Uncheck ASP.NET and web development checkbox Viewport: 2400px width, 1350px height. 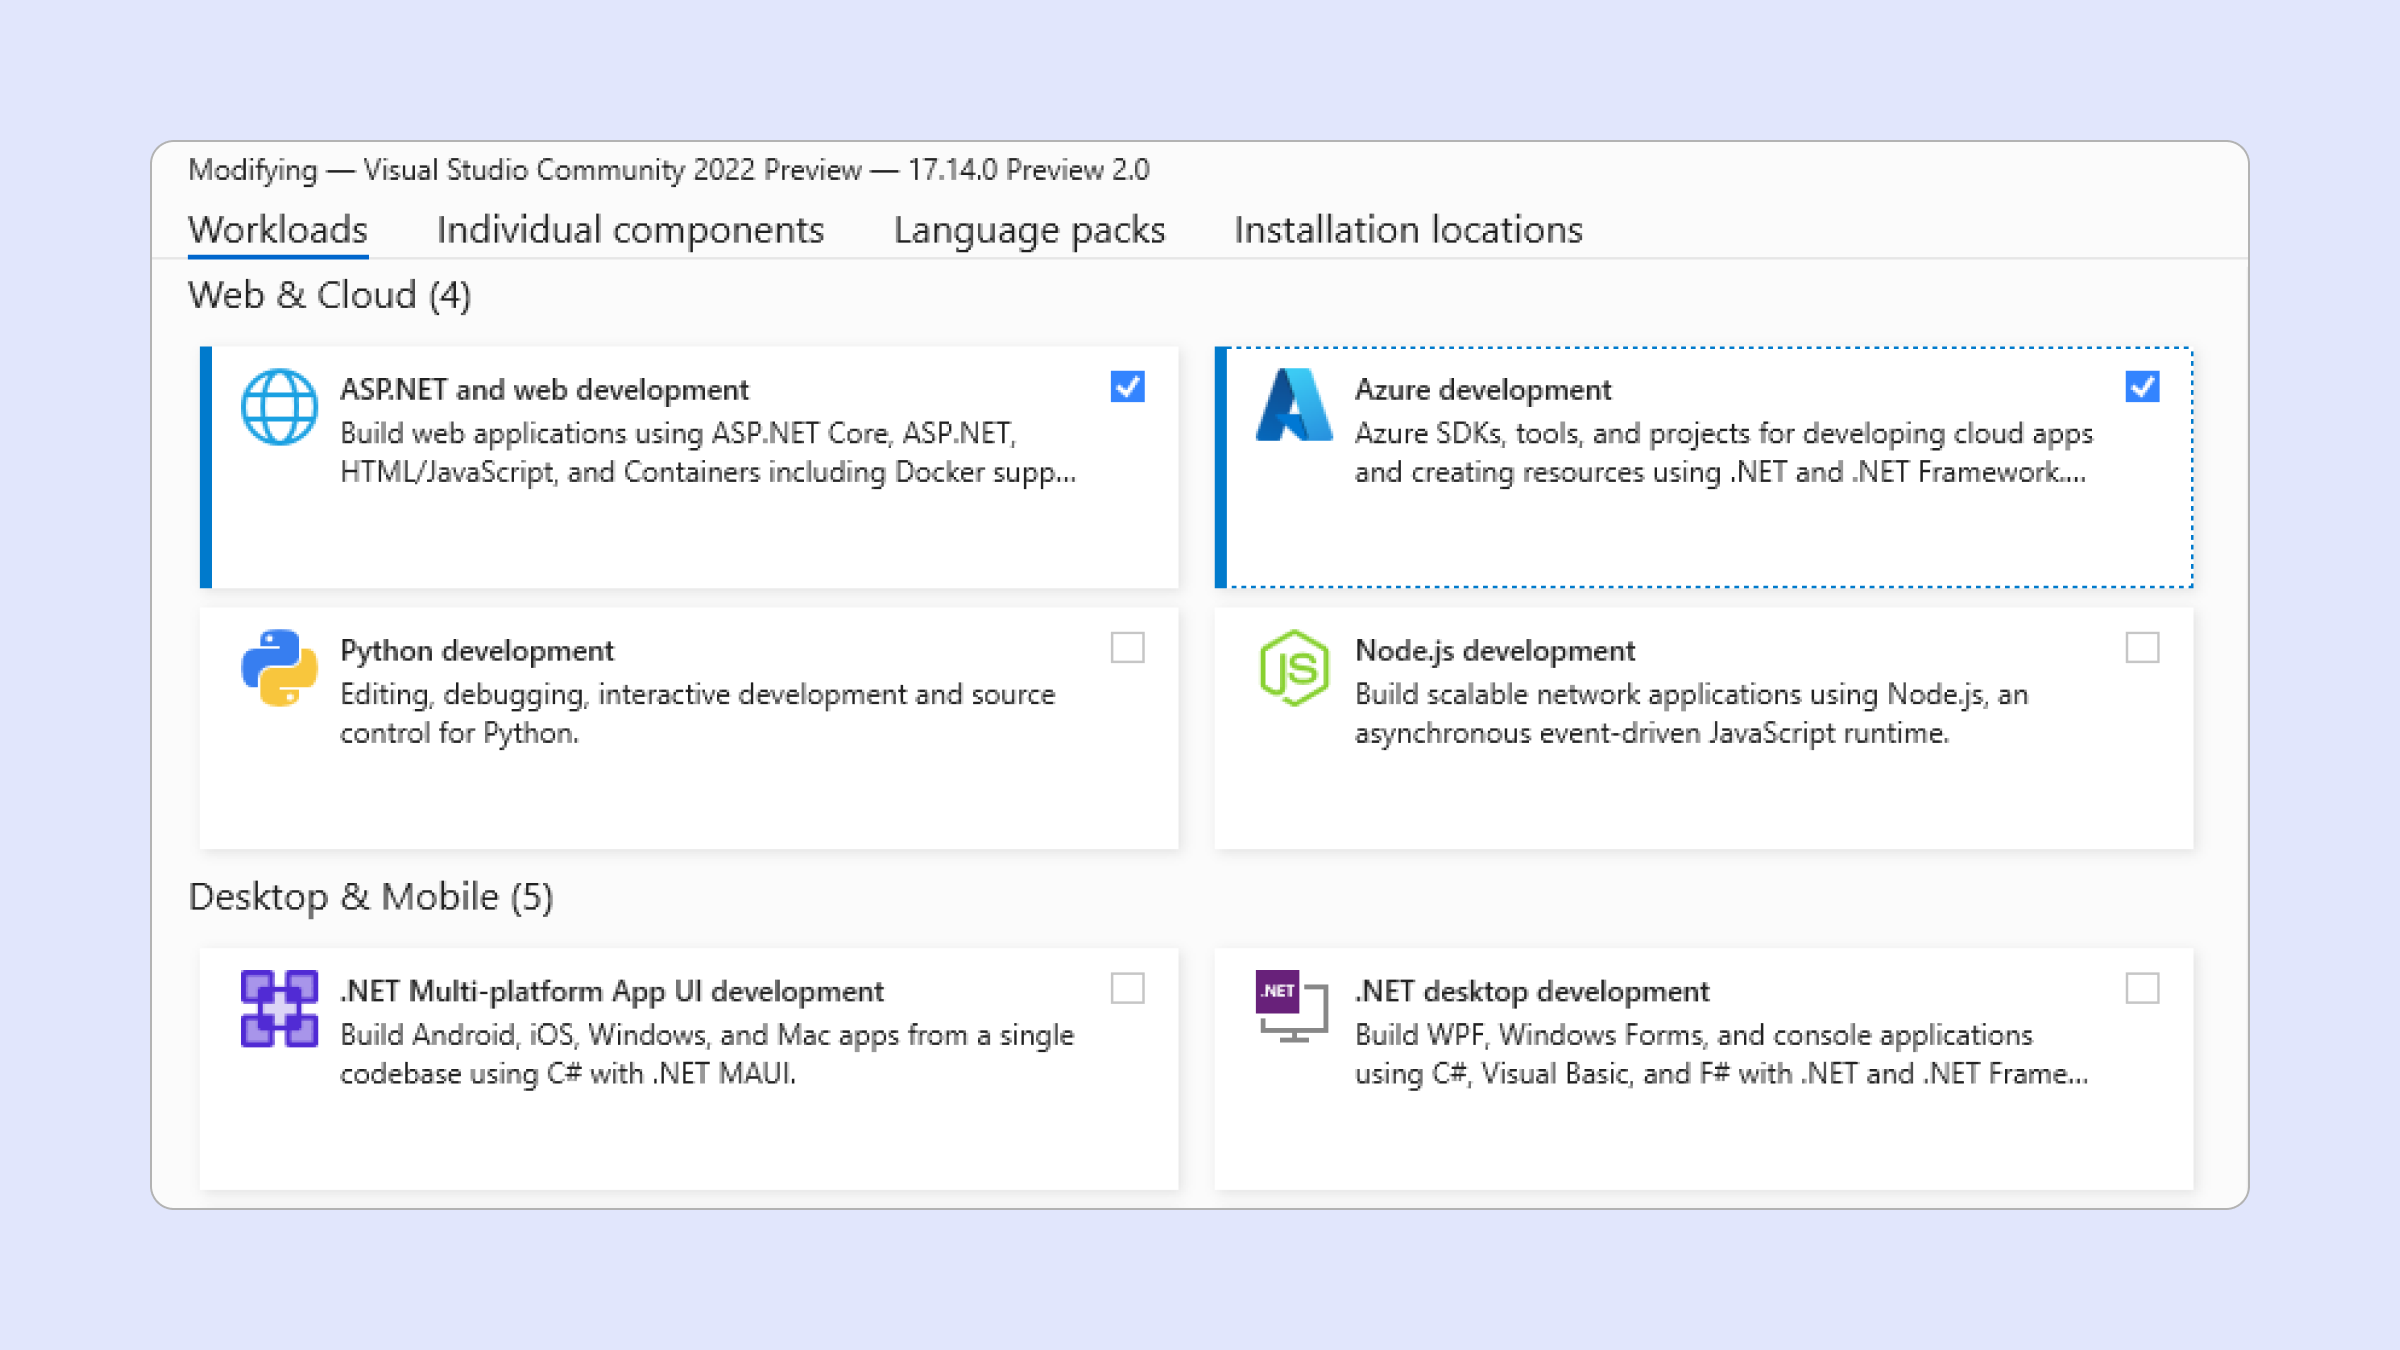pyautogui.click(x=1127, y=387)
